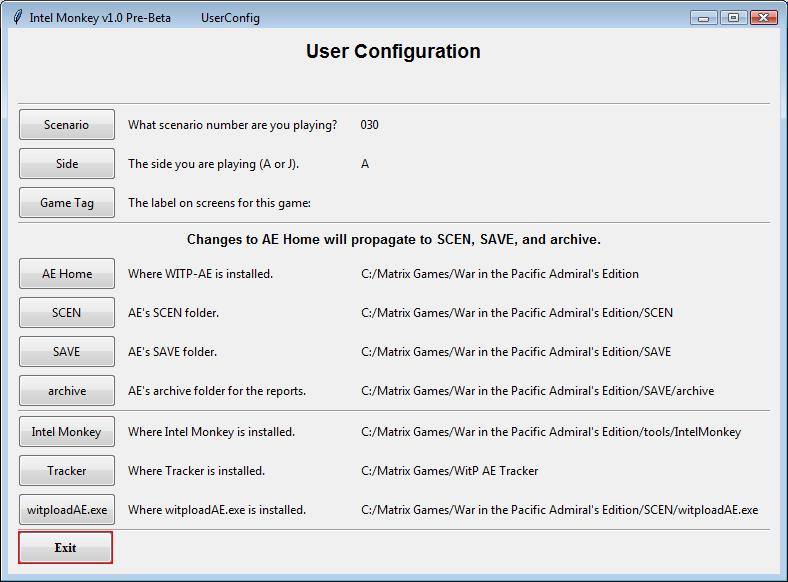
Task: Click the IntelMonkey tools path text
Action: pyautogui.click(x=550, y=432)
